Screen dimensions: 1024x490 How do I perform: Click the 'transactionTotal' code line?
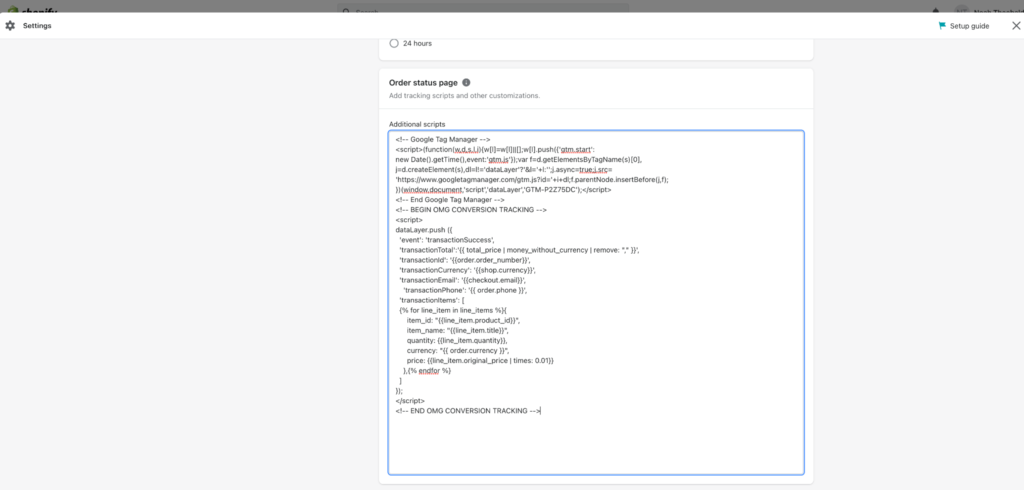tap(519, 250)
